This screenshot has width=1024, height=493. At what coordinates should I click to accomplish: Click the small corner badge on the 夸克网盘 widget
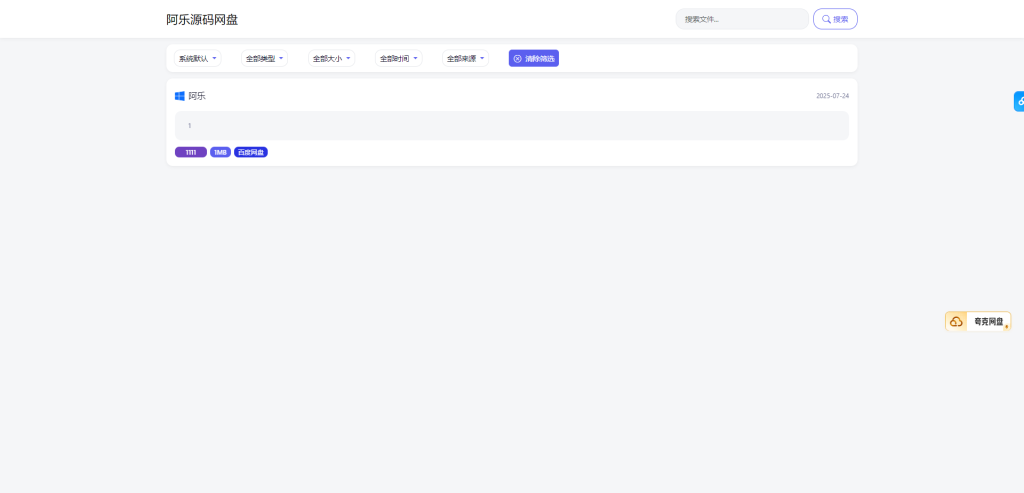tap(1006, 327)
